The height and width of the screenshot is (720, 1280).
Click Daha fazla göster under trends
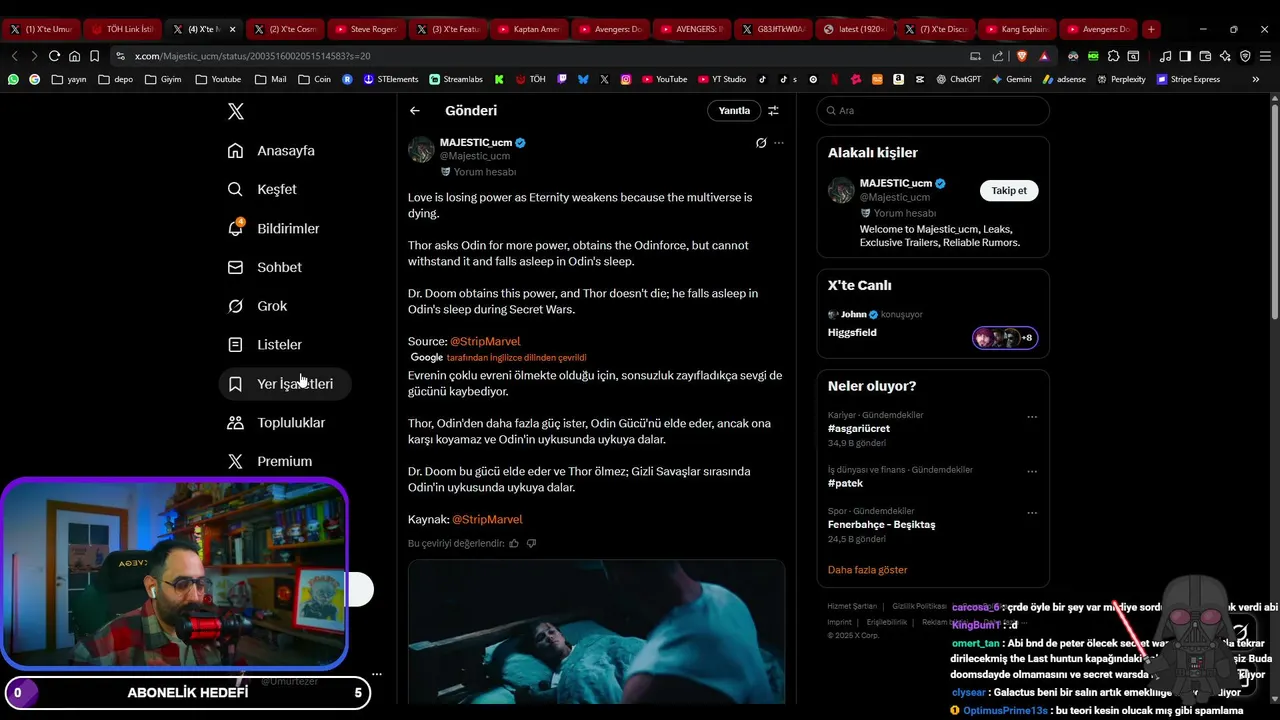(868, 570)
